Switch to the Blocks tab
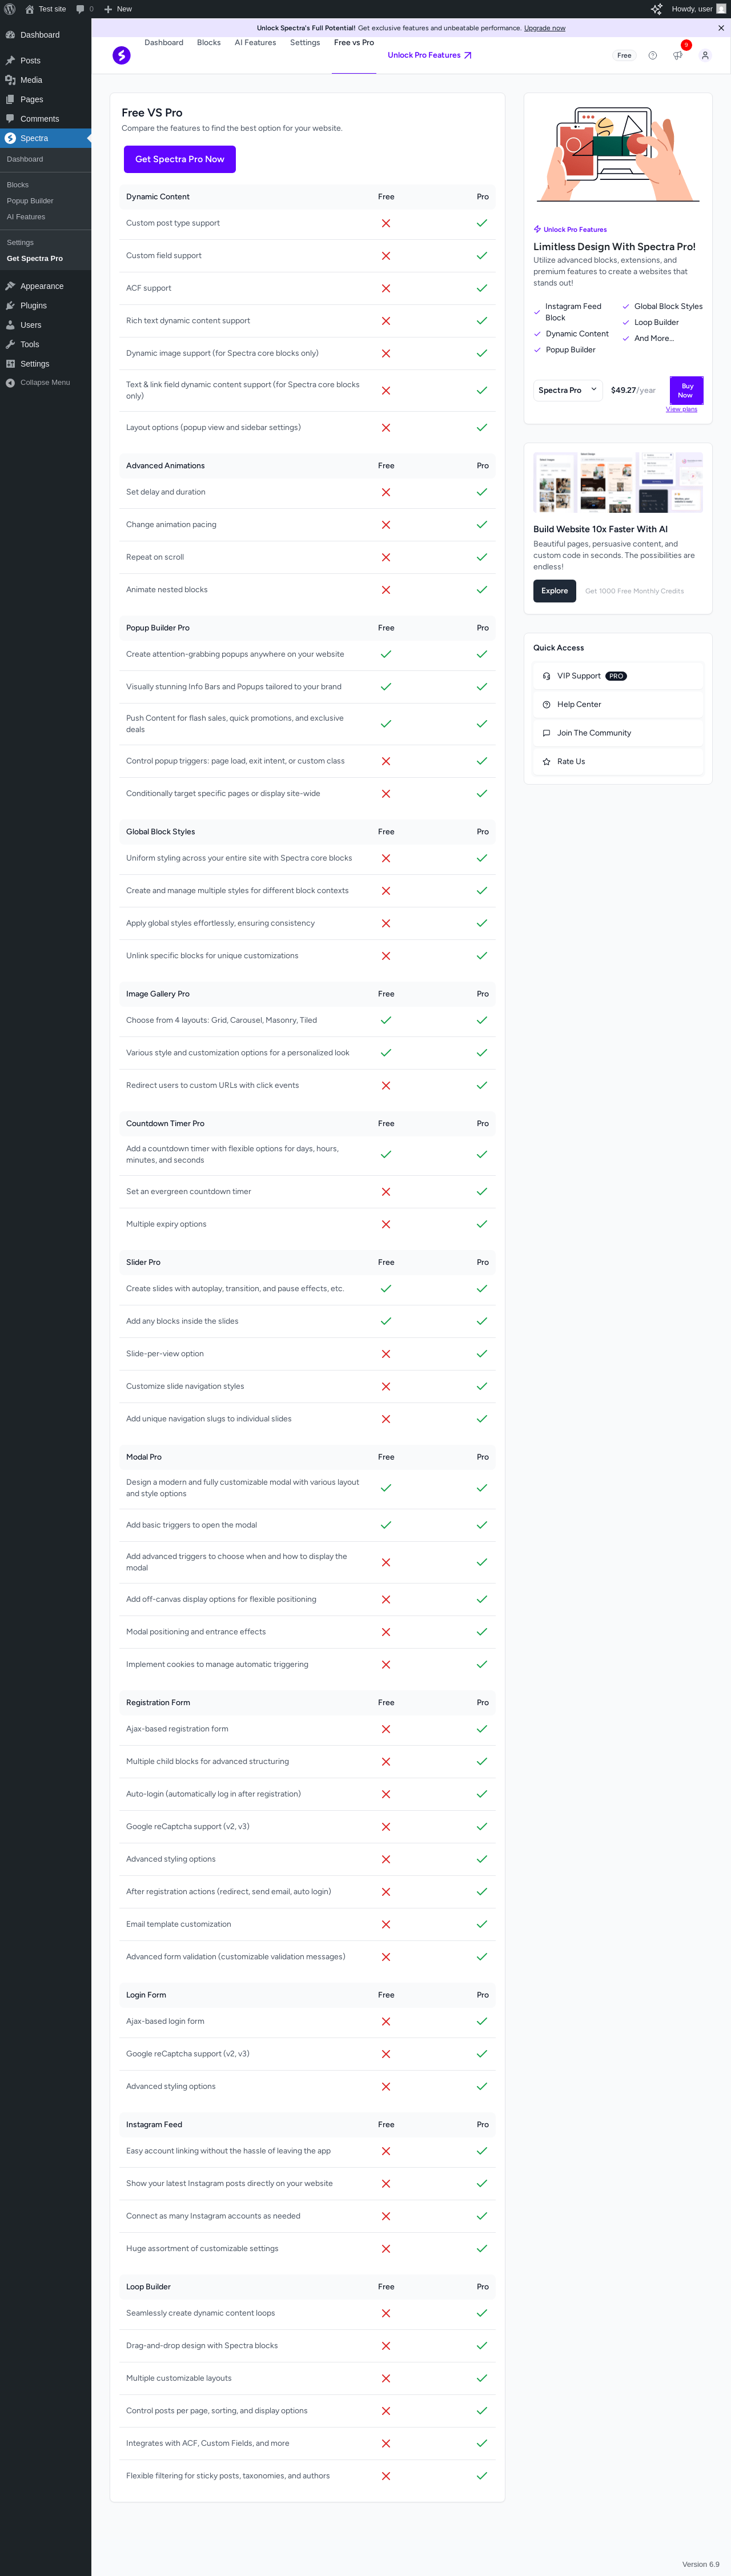This screenshot has width=731, height=2576. (x=209, y=43)
